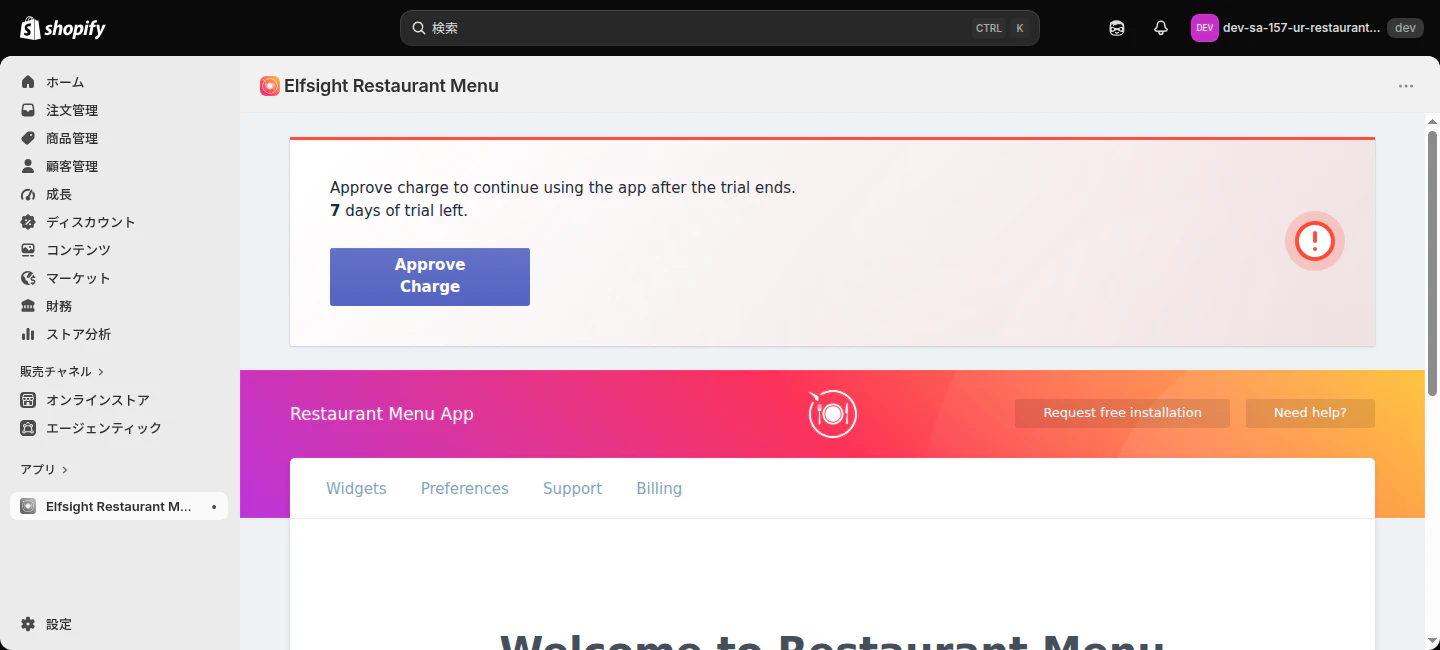Switch to the Support tab
This screenshot has width=1440, height=650.
572,488
